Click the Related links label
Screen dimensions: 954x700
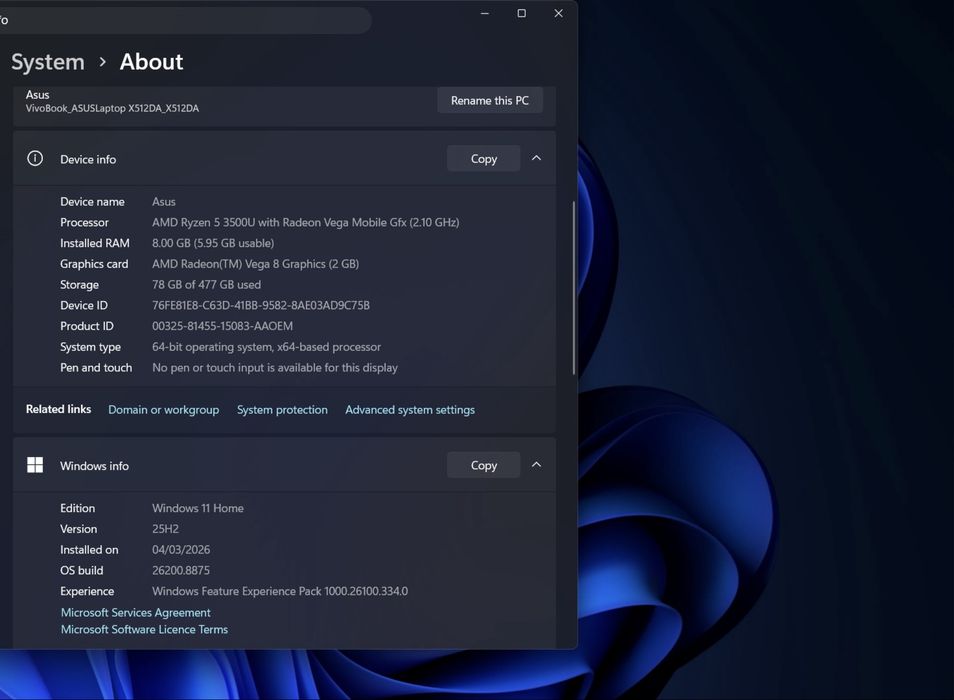click(58, 409)
